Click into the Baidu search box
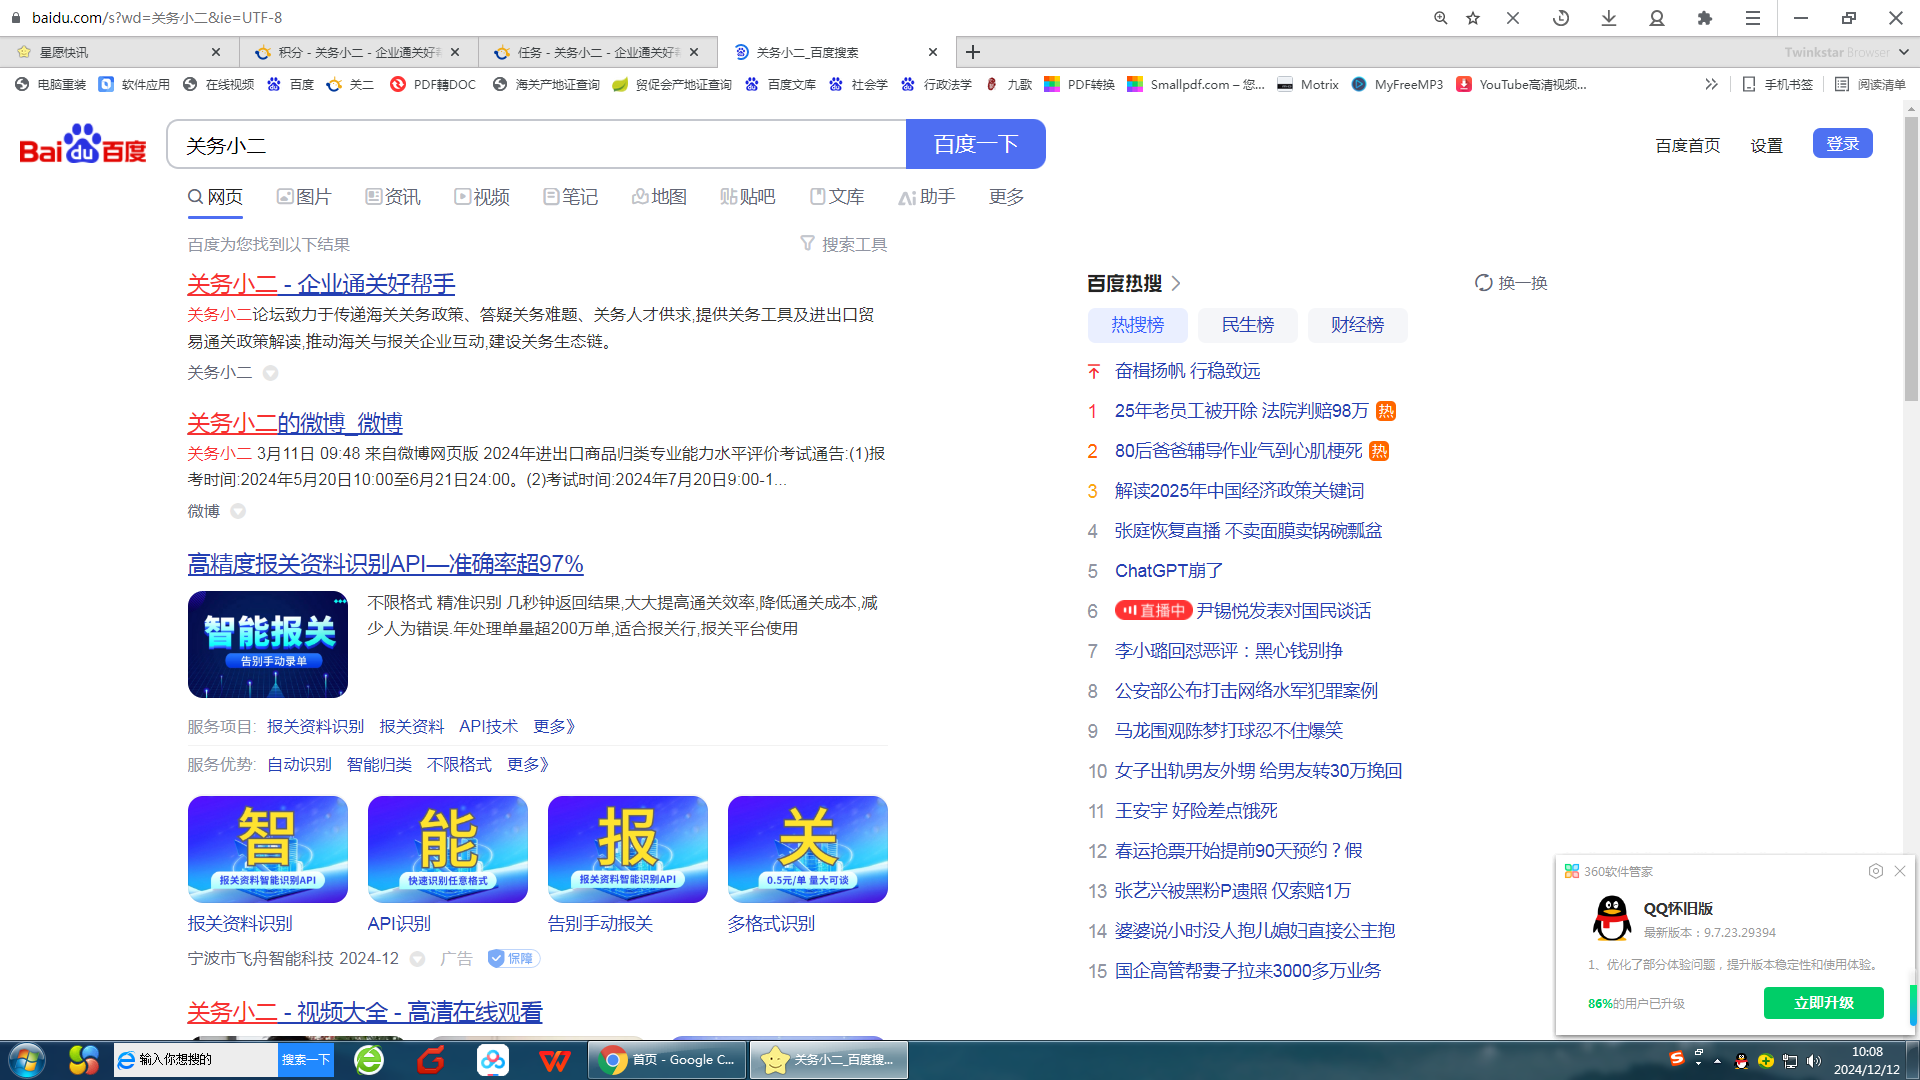Screen dimensions: 1920x1080 click(536, 145)
